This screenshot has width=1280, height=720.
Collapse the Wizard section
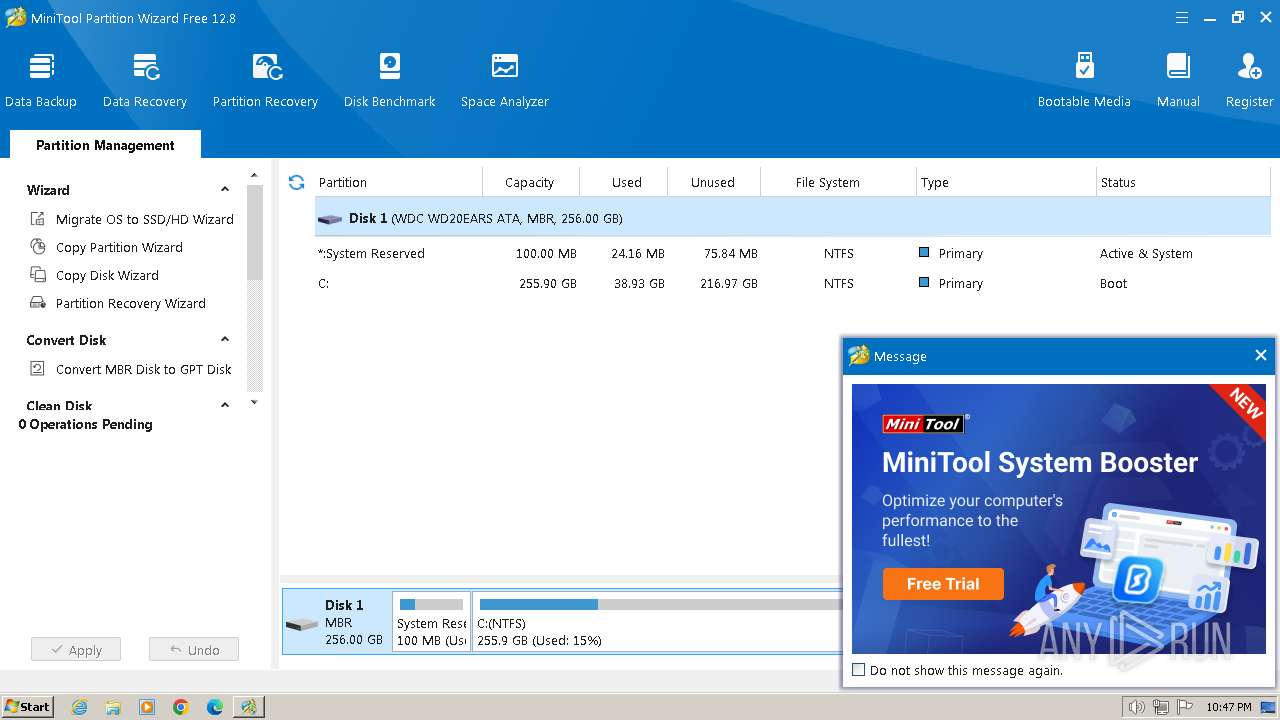[x=225, y=190]
